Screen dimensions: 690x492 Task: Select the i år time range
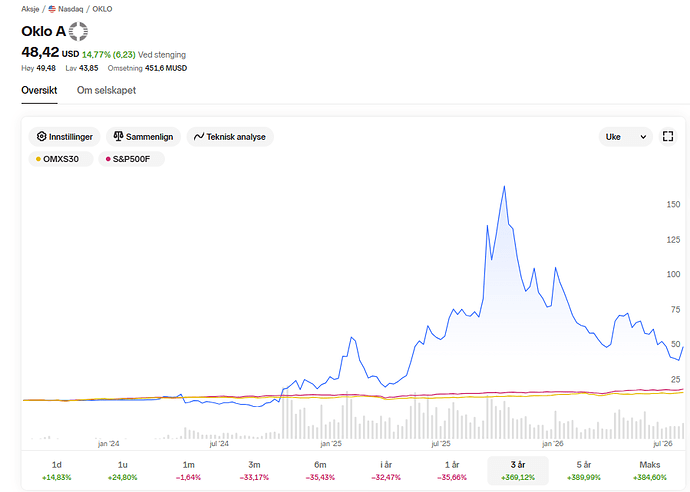(x=386, y=470)
